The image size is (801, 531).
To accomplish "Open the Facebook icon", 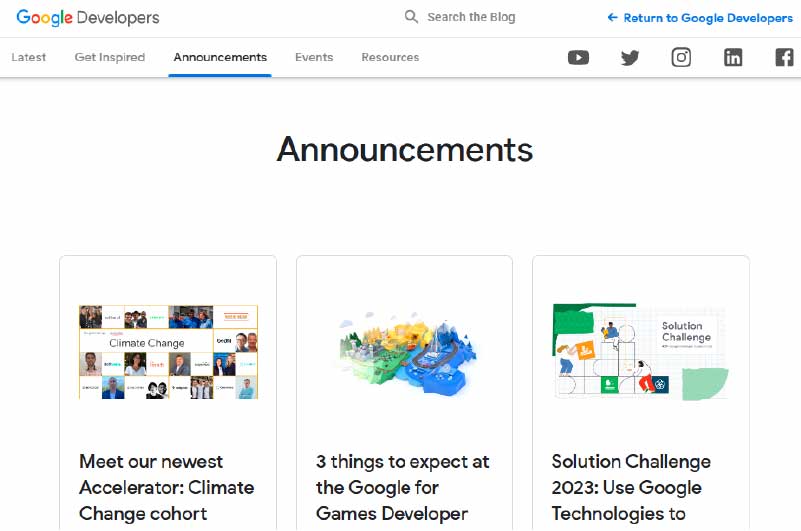I will [x=784, y=57].
